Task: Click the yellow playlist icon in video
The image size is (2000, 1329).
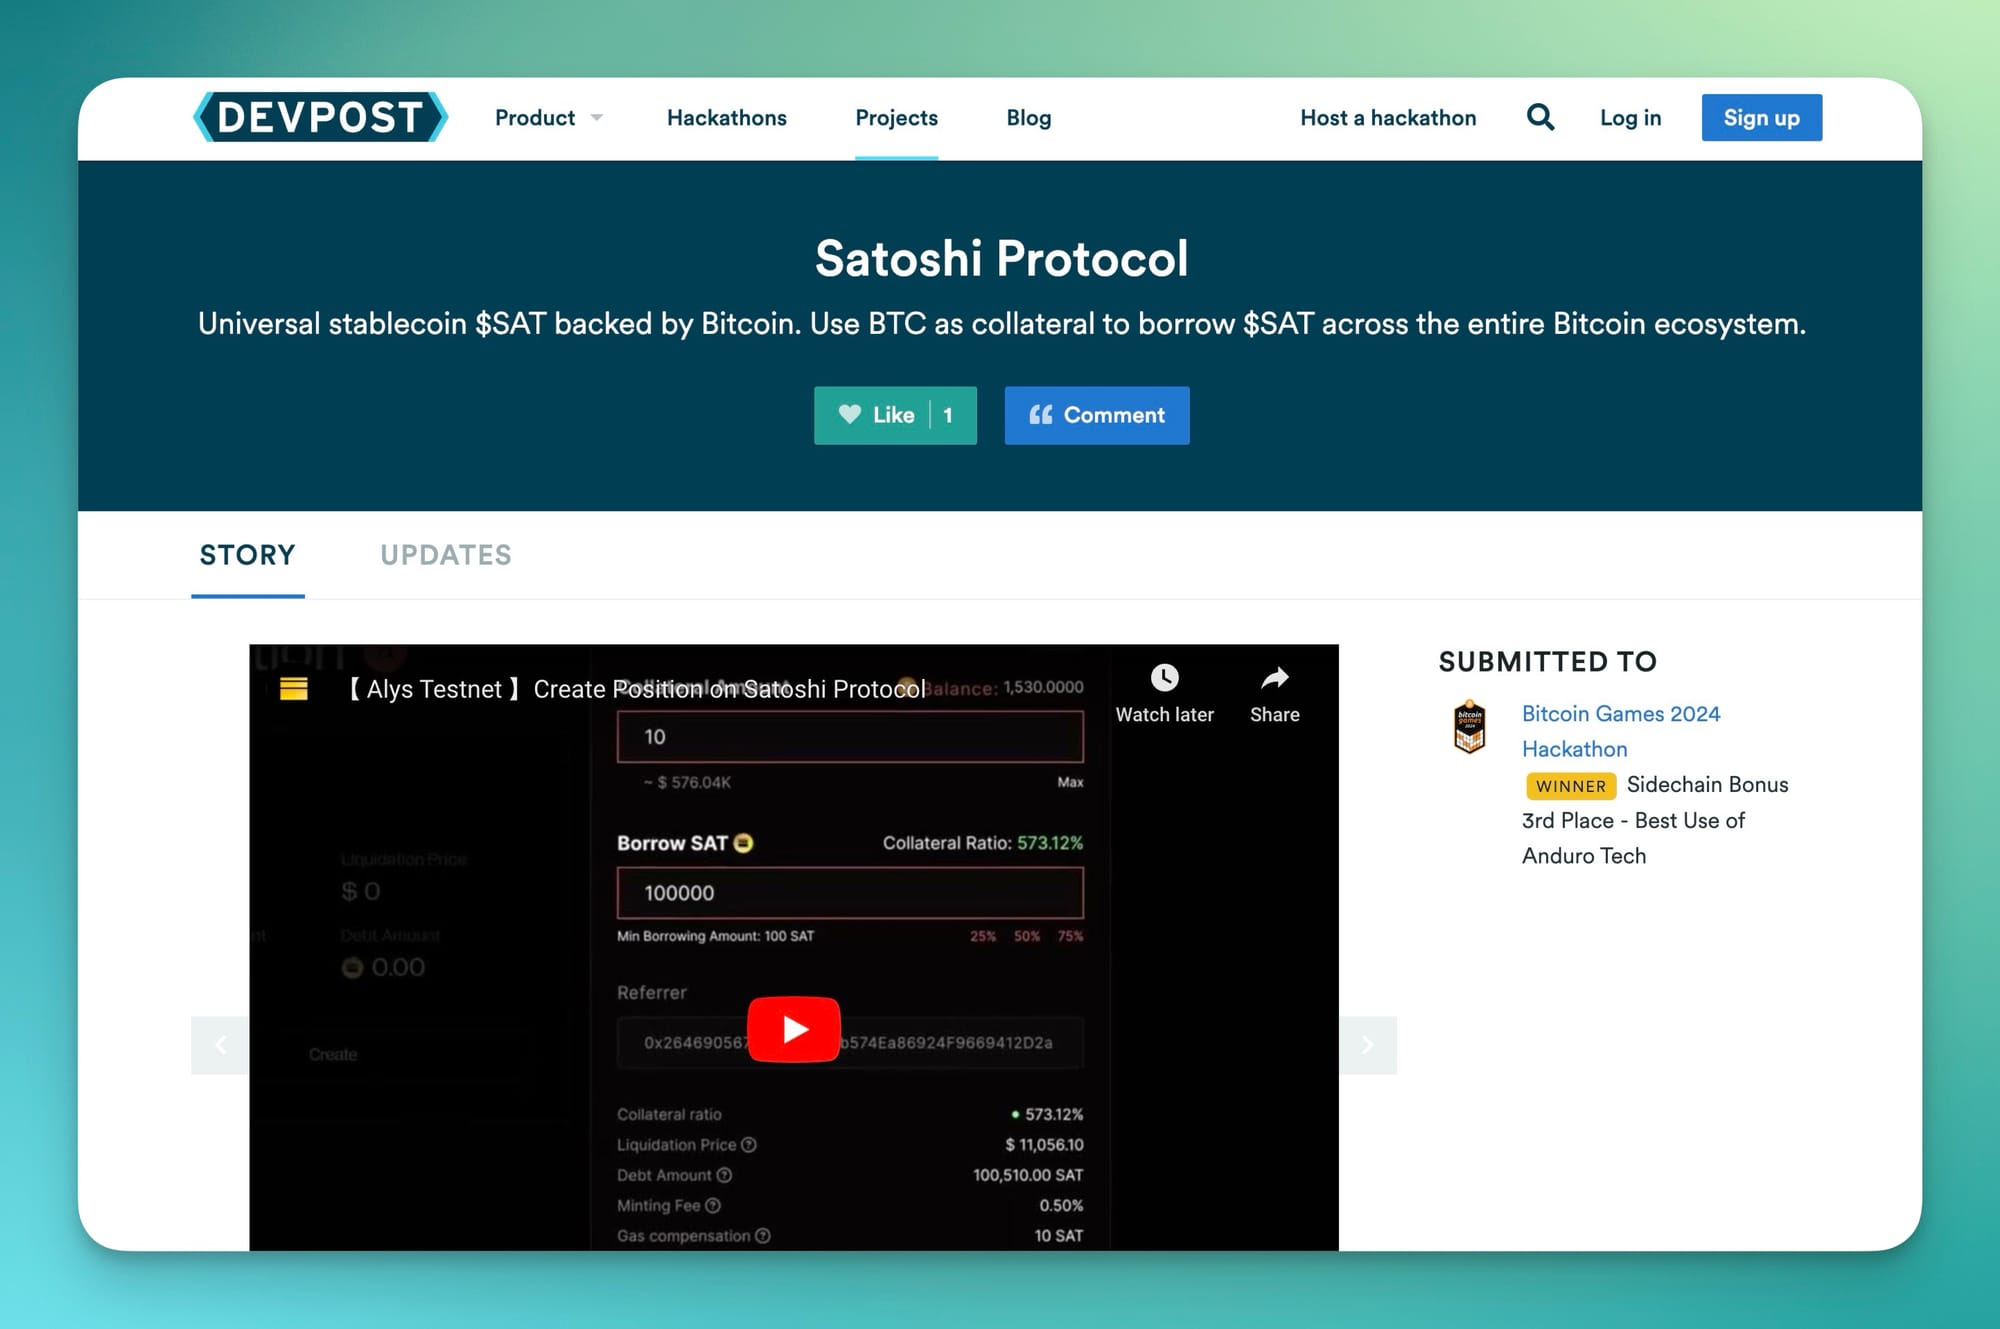Action: 293,688
